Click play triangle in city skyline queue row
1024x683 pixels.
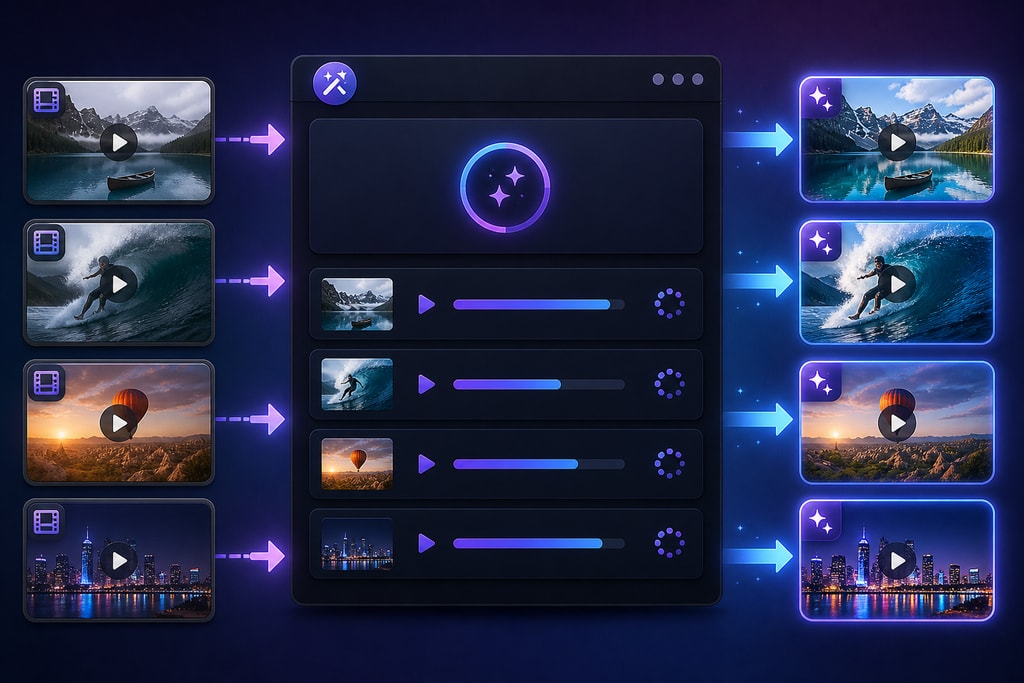coord(426,543)
